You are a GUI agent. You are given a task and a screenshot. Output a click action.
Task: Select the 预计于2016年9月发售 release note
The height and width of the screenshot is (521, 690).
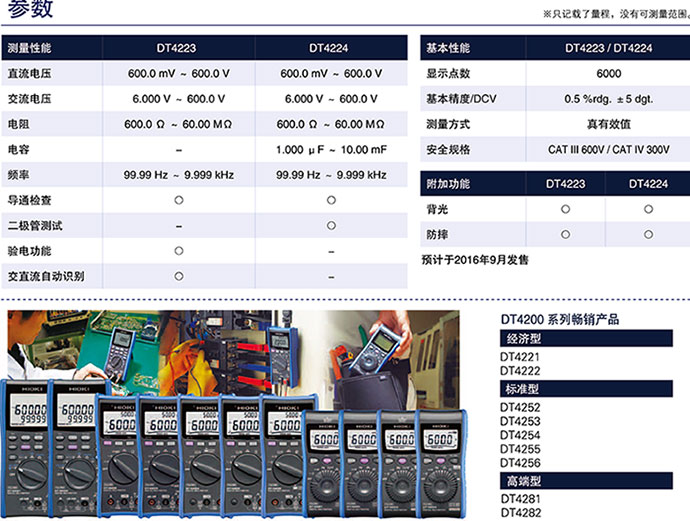[x=475, y=260]
